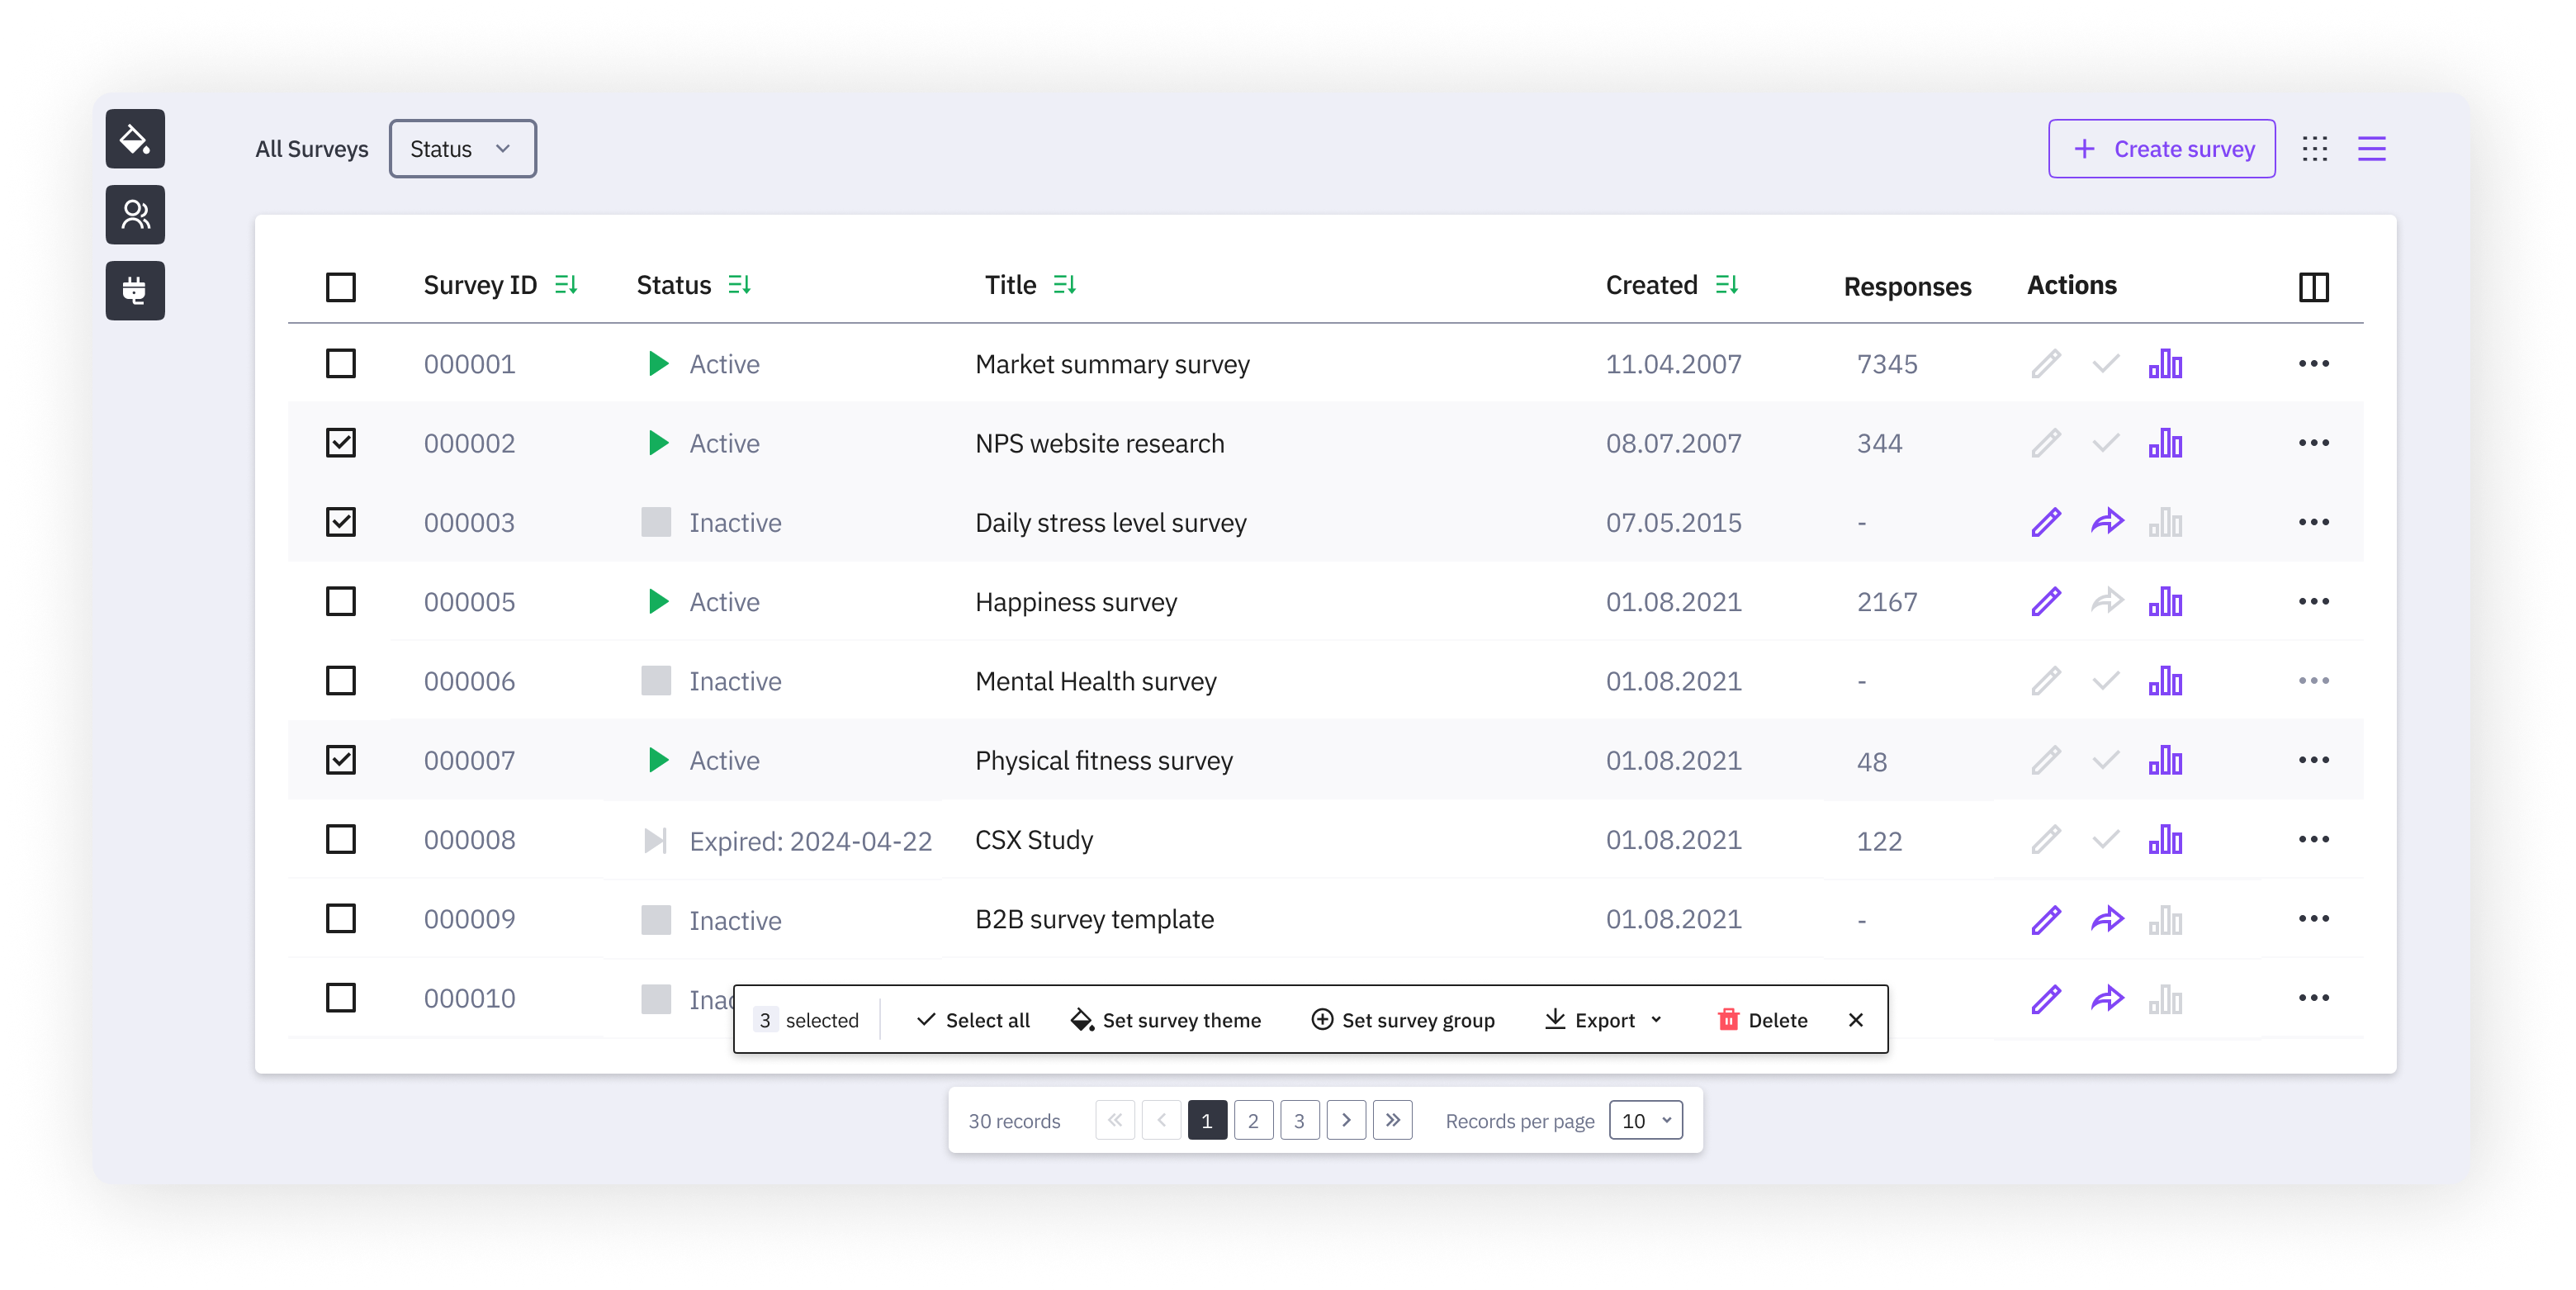Toggle the select-all header checkbox

pyautogui.click(x=341, y=287)
